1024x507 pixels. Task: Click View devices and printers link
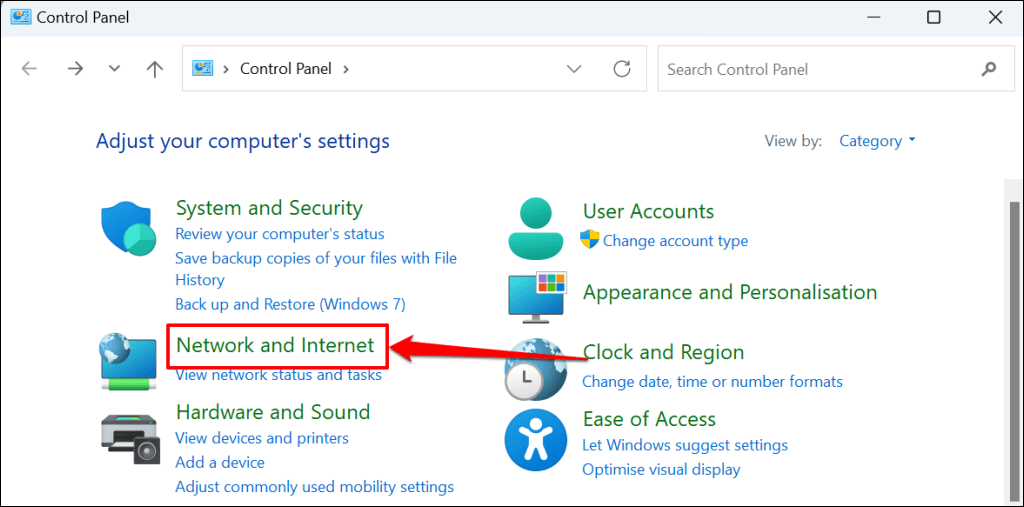262,438
